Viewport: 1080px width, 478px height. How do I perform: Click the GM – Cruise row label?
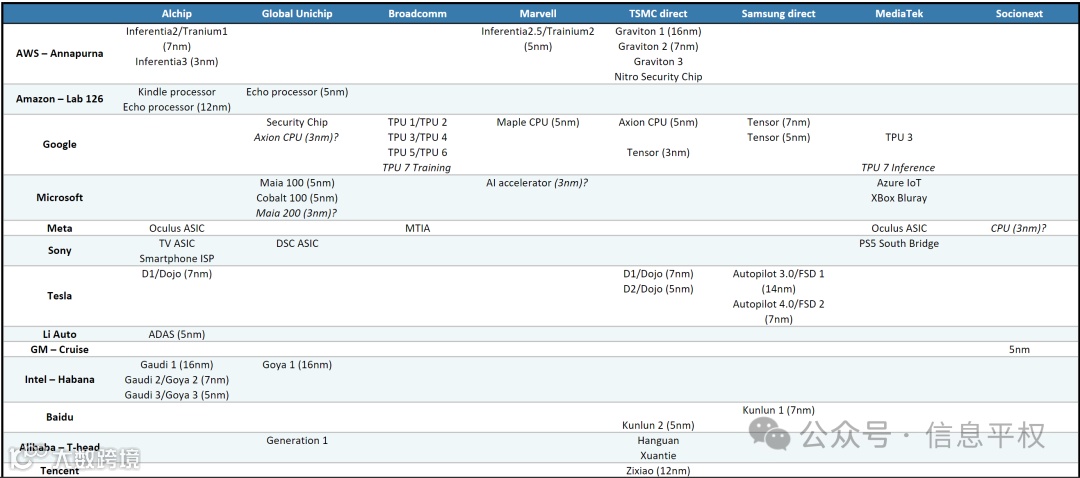coord(60,349)
